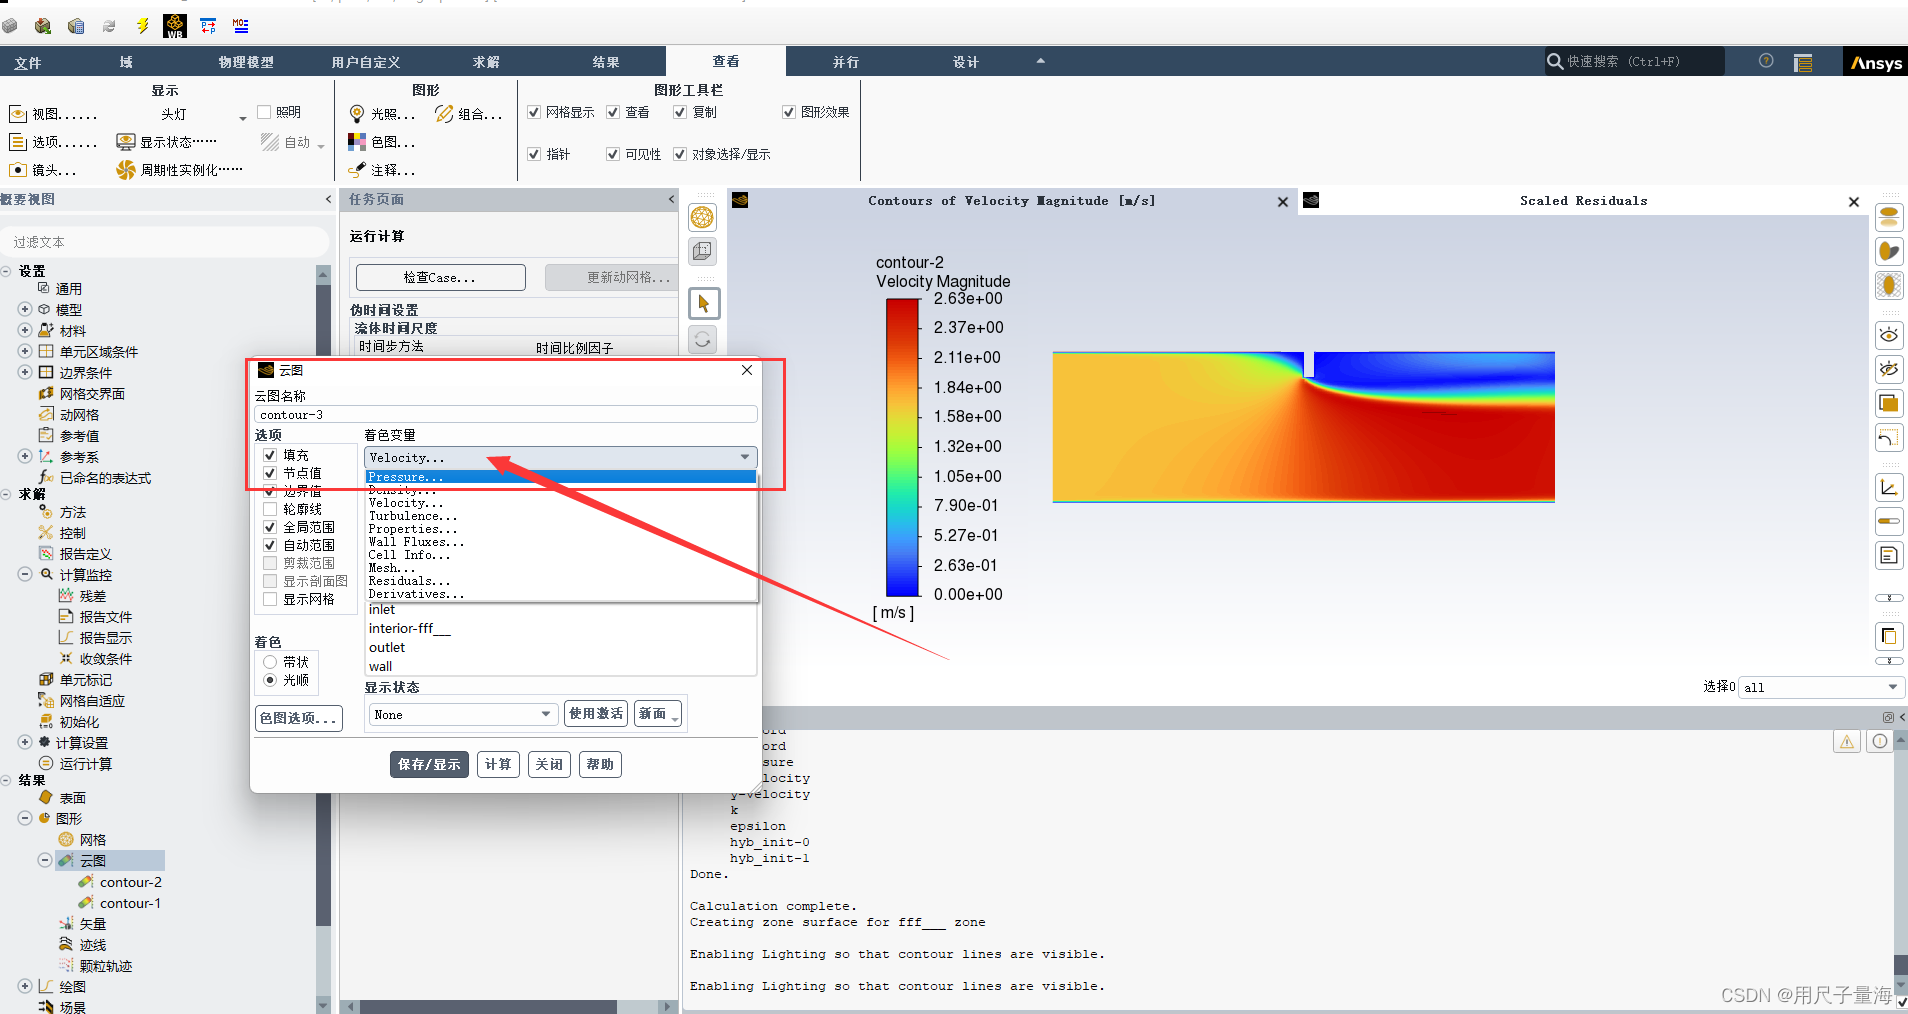This screenshot has height=1014, width=1908.
Task: Select 带状 (Banded) coloring radio button
Action: (x=270, y=662)
